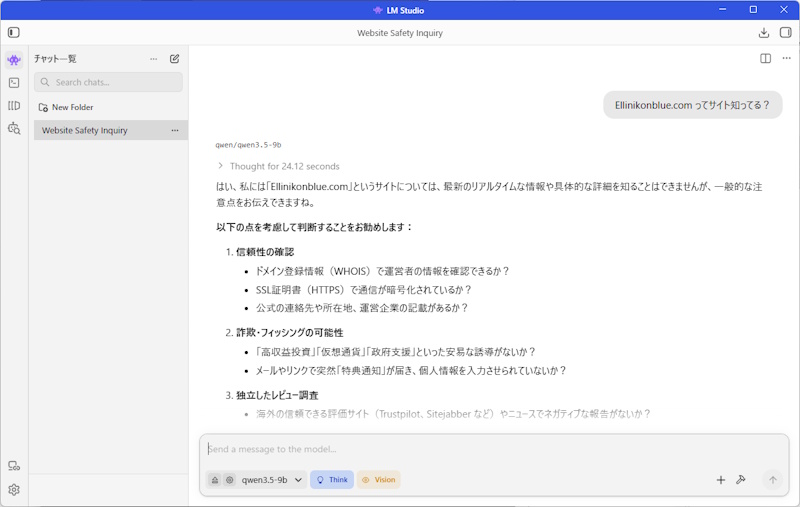Open the Chat view from the sidebar
800x507 pixels.
pos(14,60)
